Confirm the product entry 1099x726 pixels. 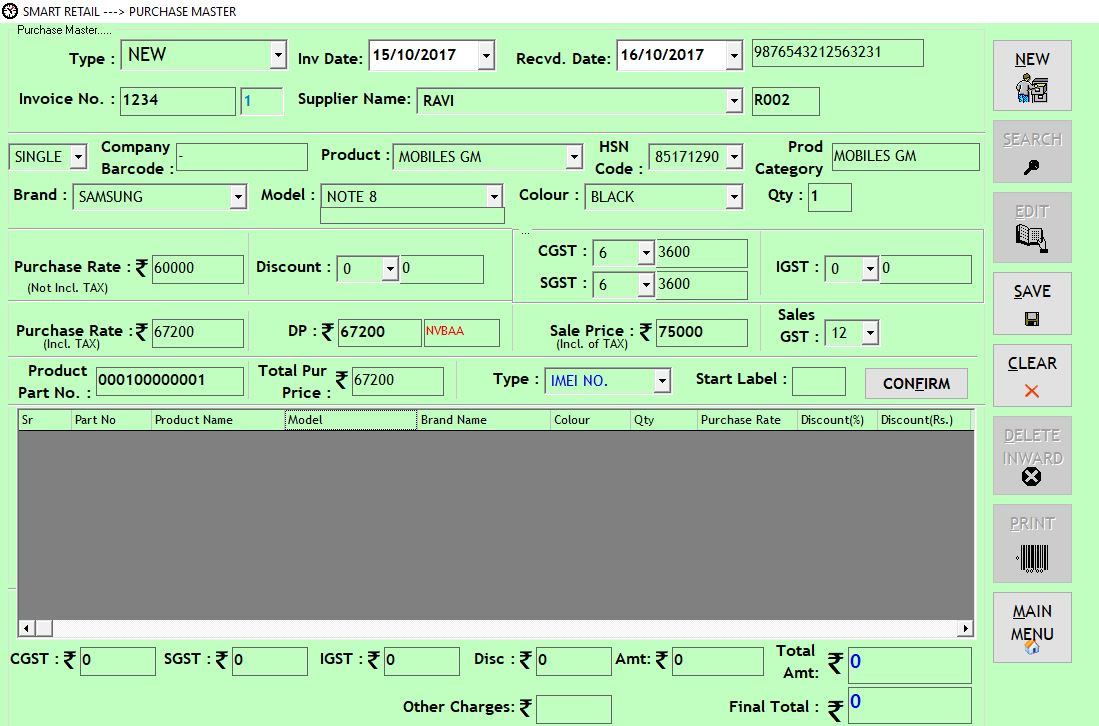[916, 383]
